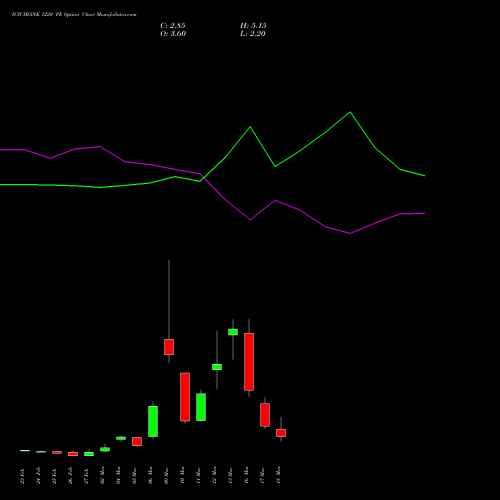This screenshot has height=500, width=500.
Task: Click the 26 Feb date label
Action: click(x=70, y=476)
